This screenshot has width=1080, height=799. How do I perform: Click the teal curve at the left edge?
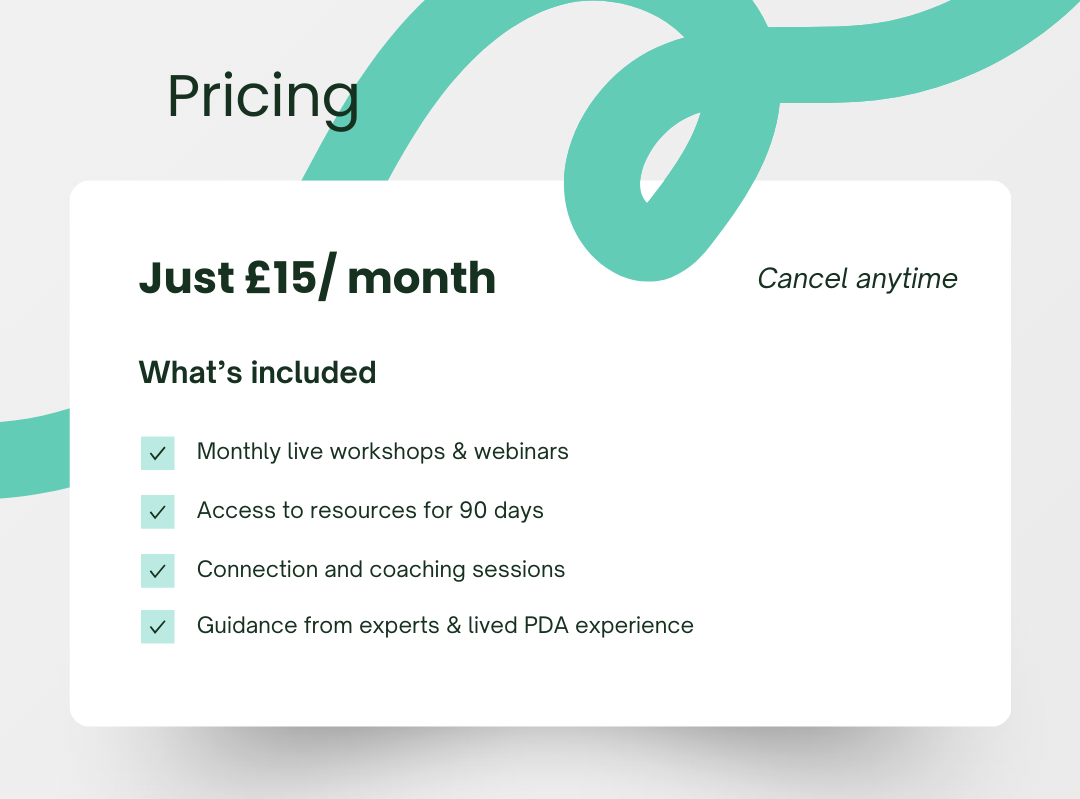pos(30,455)
